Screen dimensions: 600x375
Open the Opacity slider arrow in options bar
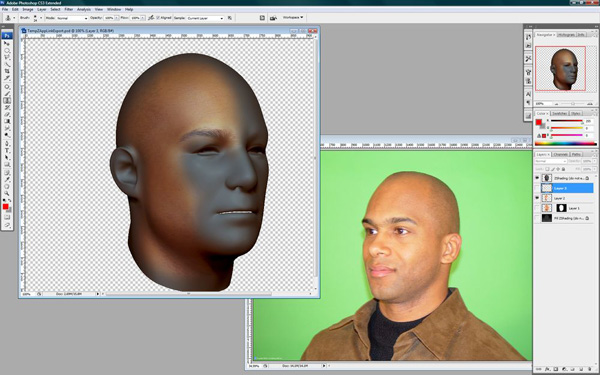117,18
